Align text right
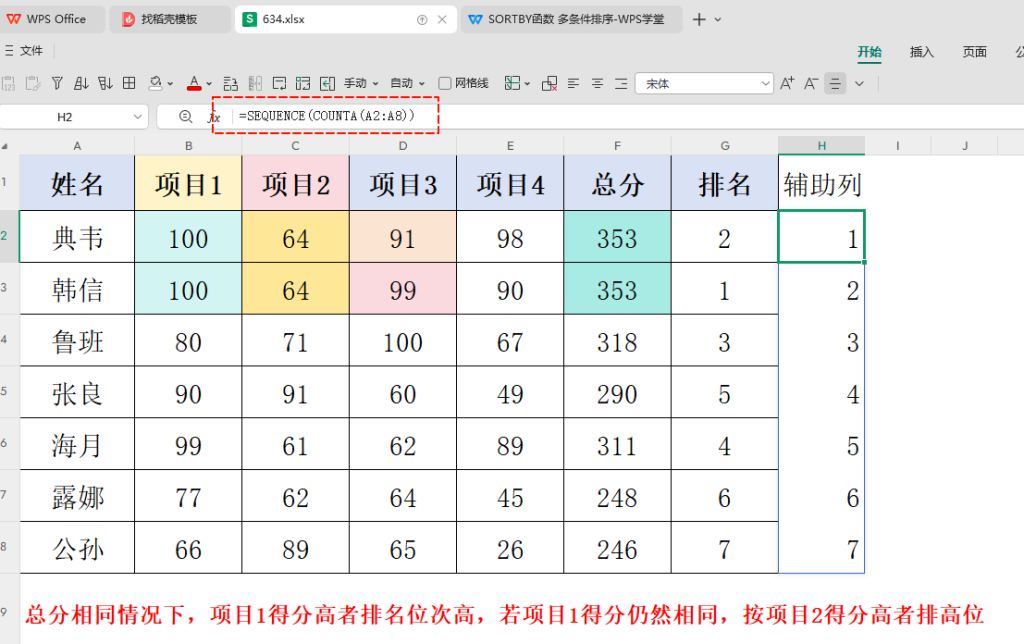The width and height of the screenshot is (1024, 644). pyautogui.click(x=621, y=83)
